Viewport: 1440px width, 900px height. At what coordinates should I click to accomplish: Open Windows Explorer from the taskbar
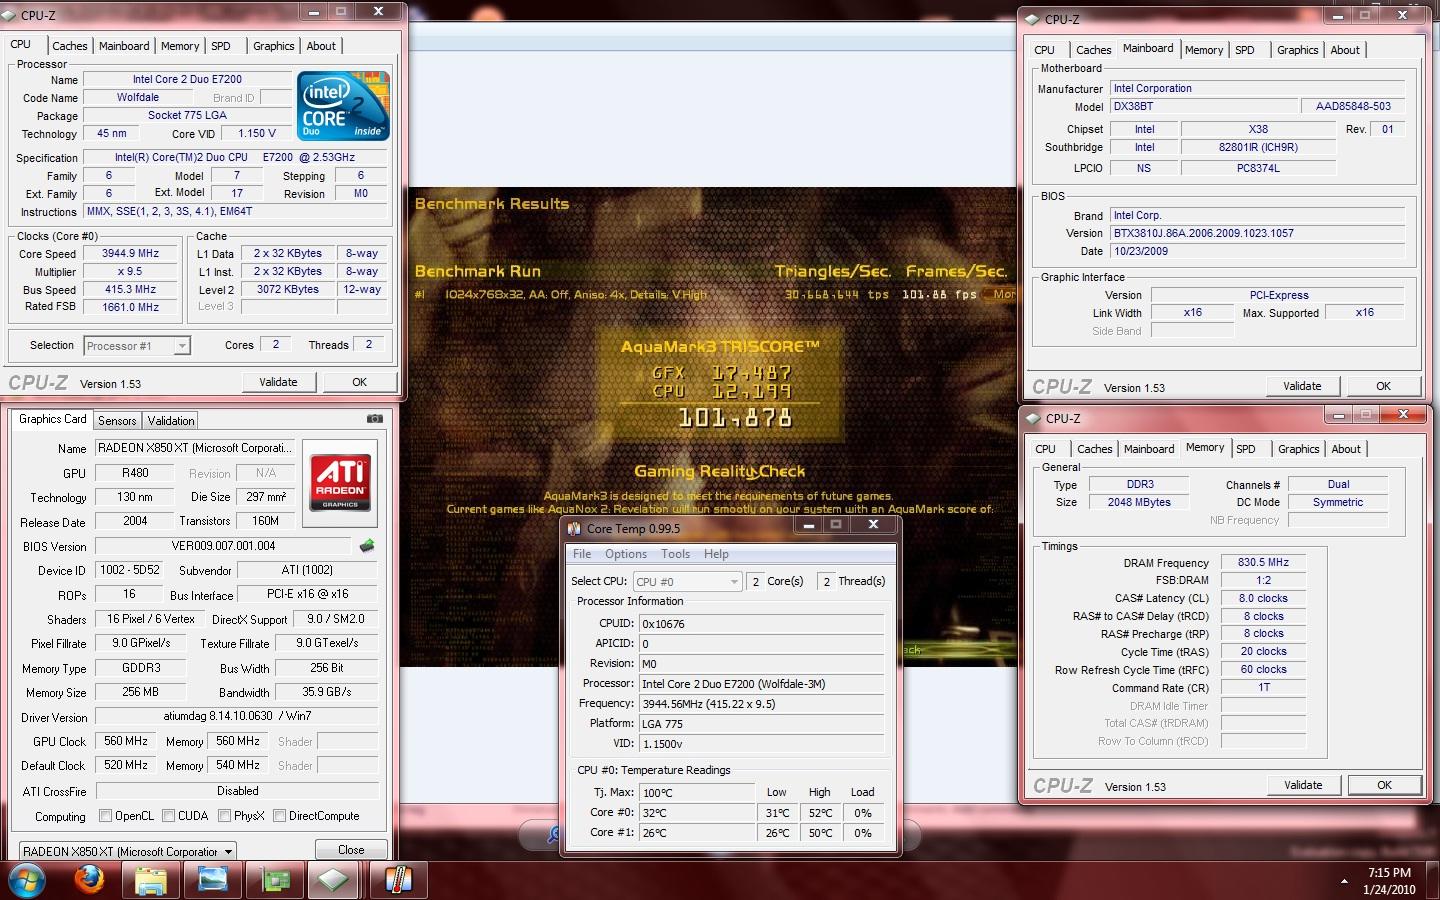(x=151, y=881)
